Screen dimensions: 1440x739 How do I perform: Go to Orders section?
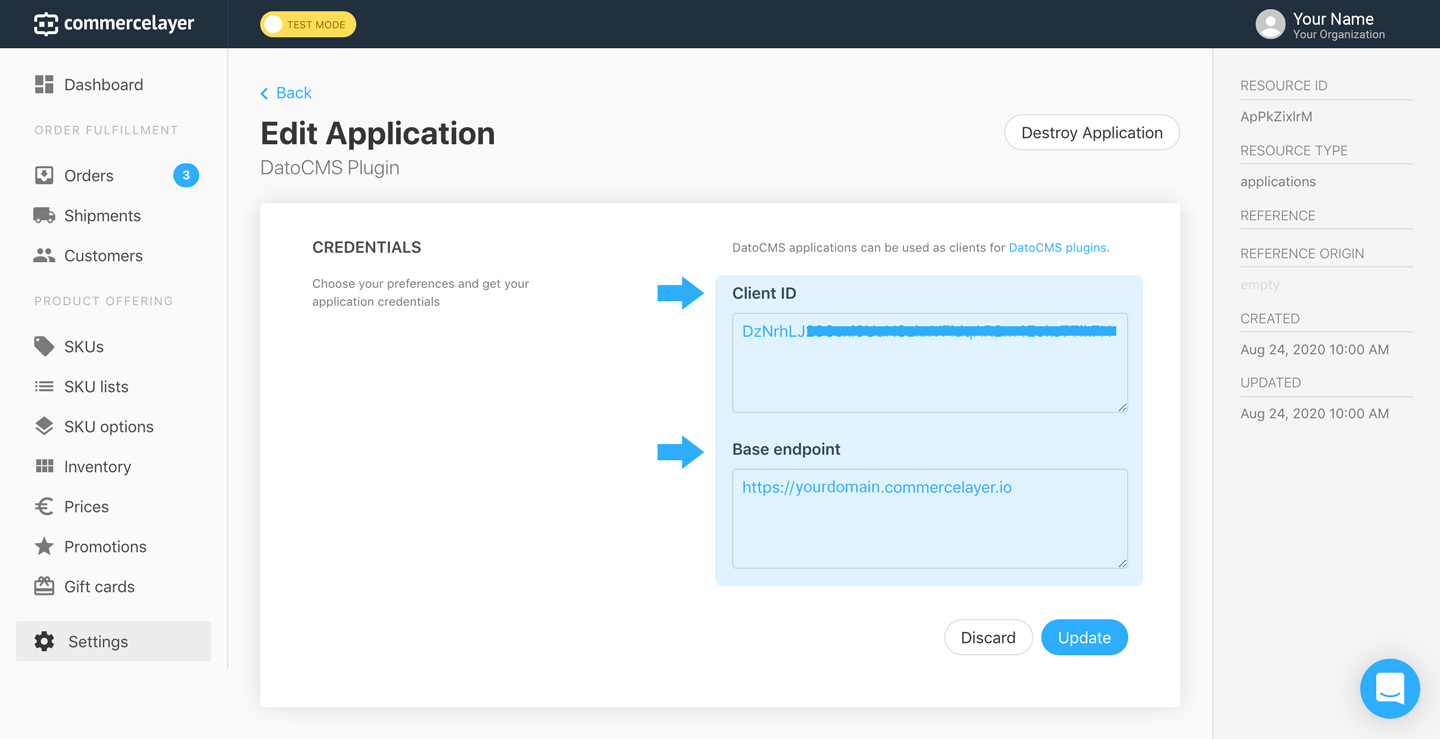(x=89, y=176)
